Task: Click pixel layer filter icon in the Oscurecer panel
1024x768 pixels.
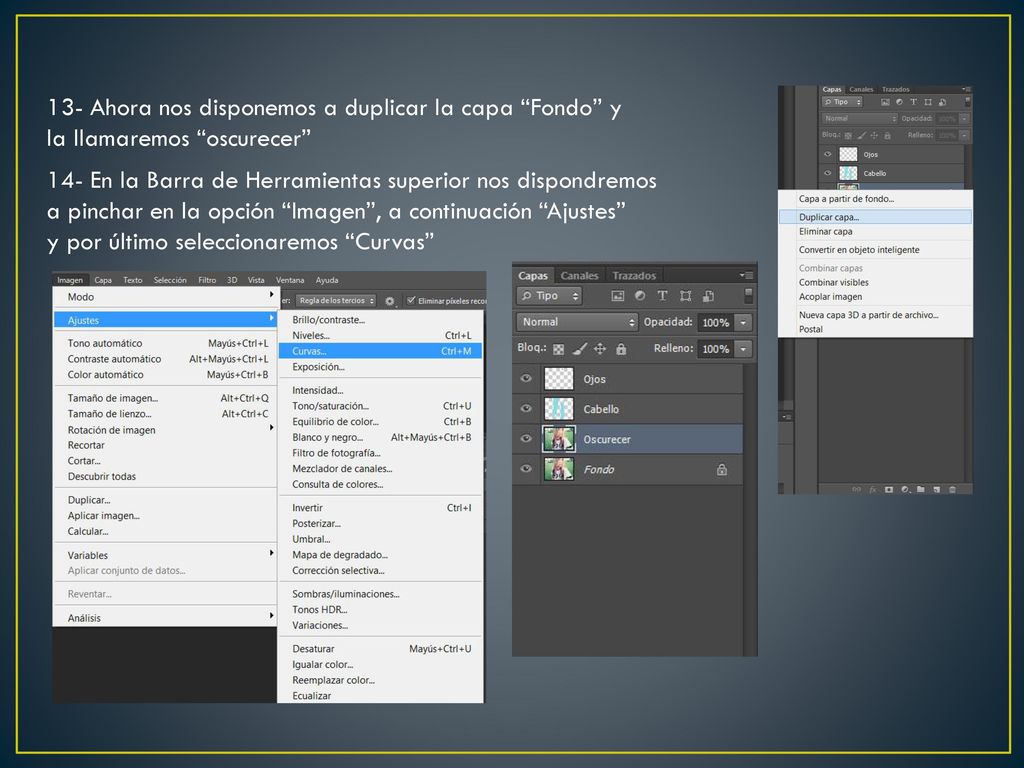Action: [x=617, y=296]
